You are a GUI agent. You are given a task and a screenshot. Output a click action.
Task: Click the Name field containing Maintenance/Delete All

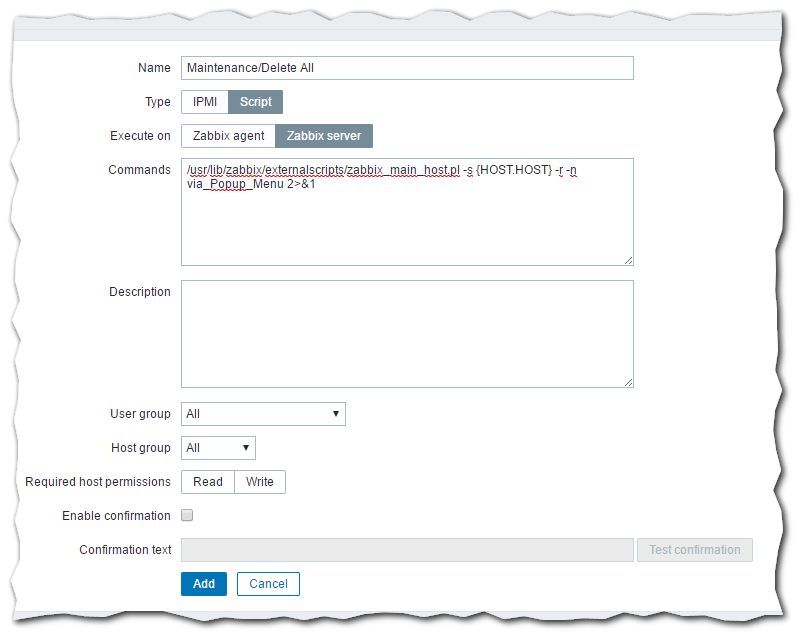(407, 68)
